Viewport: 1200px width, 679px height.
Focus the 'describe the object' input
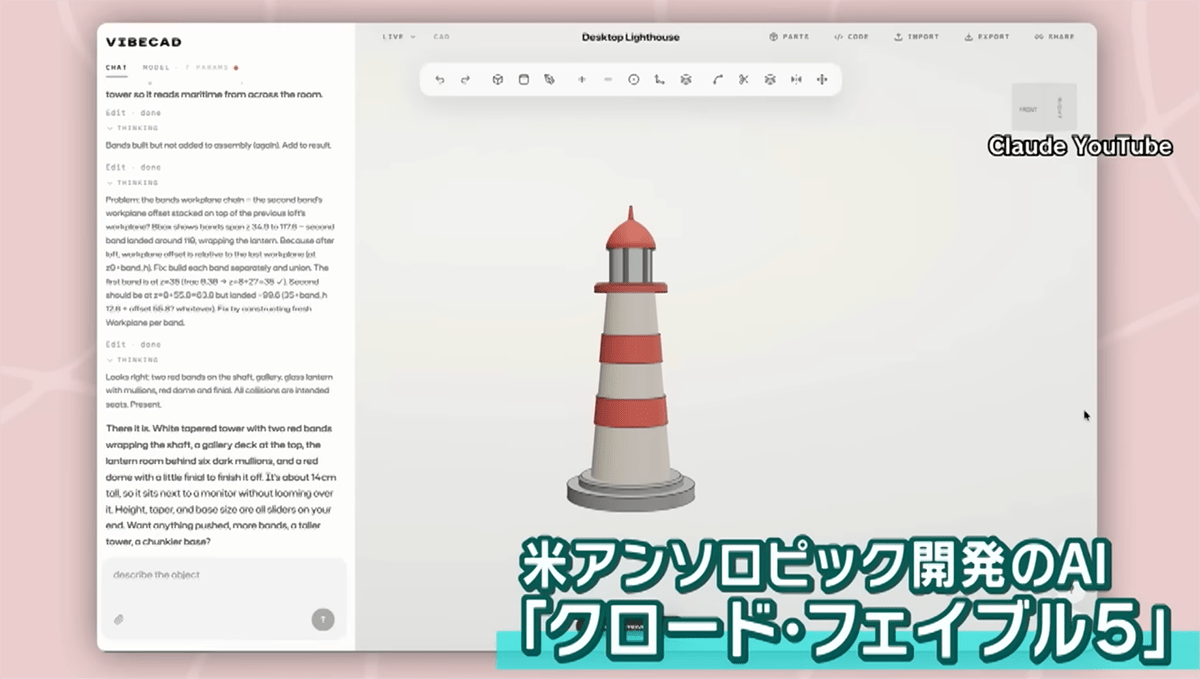(x=224, y=576)
